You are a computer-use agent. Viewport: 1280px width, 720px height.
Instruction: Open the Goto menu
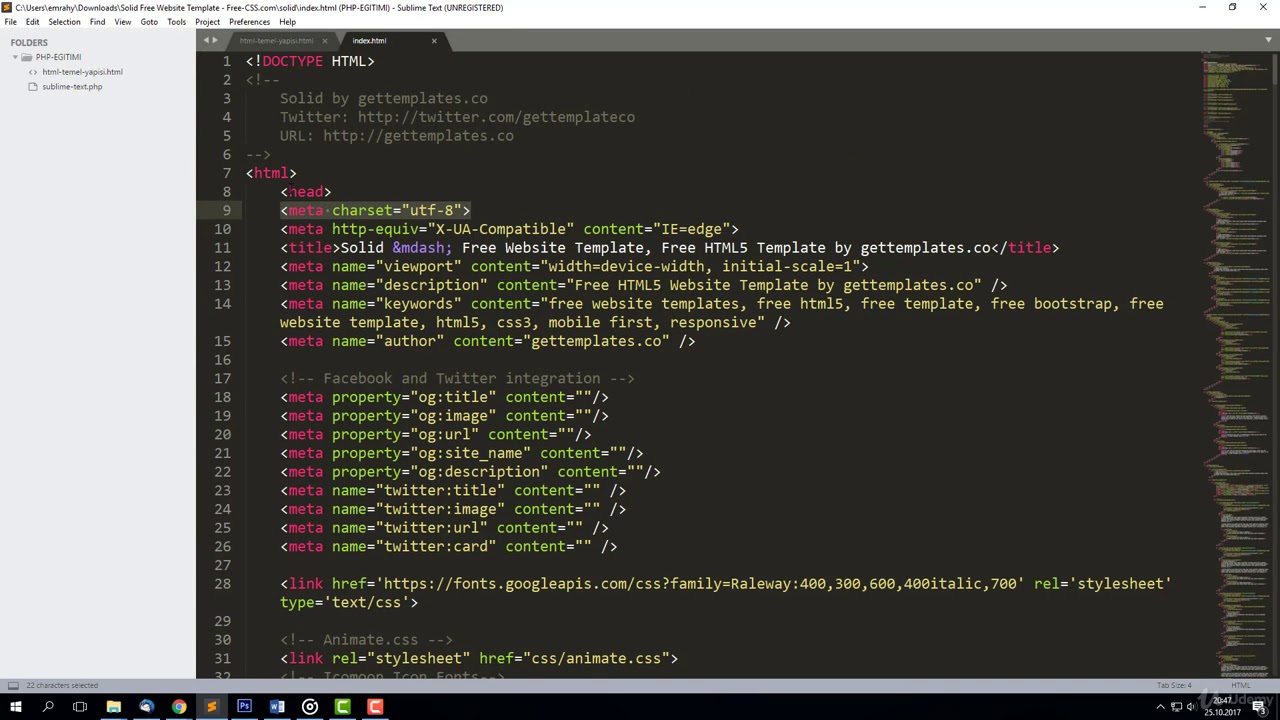149,22
